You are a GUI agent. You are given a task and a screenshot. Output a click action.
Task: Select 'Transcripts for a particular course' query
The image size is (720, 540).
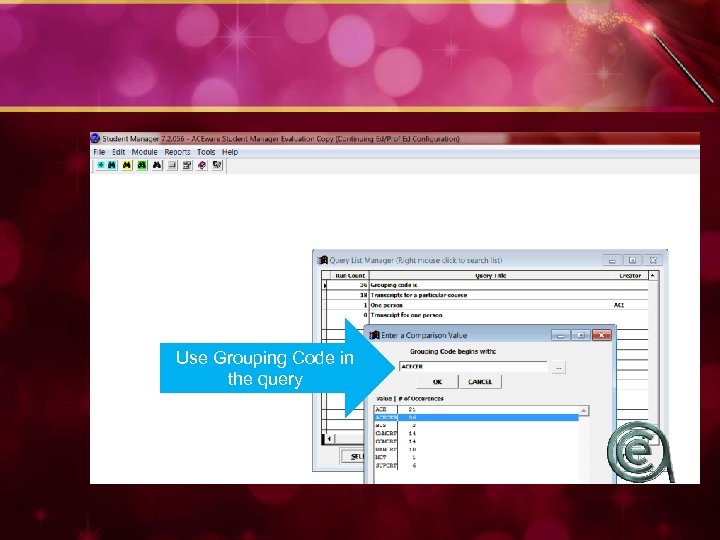487,295
